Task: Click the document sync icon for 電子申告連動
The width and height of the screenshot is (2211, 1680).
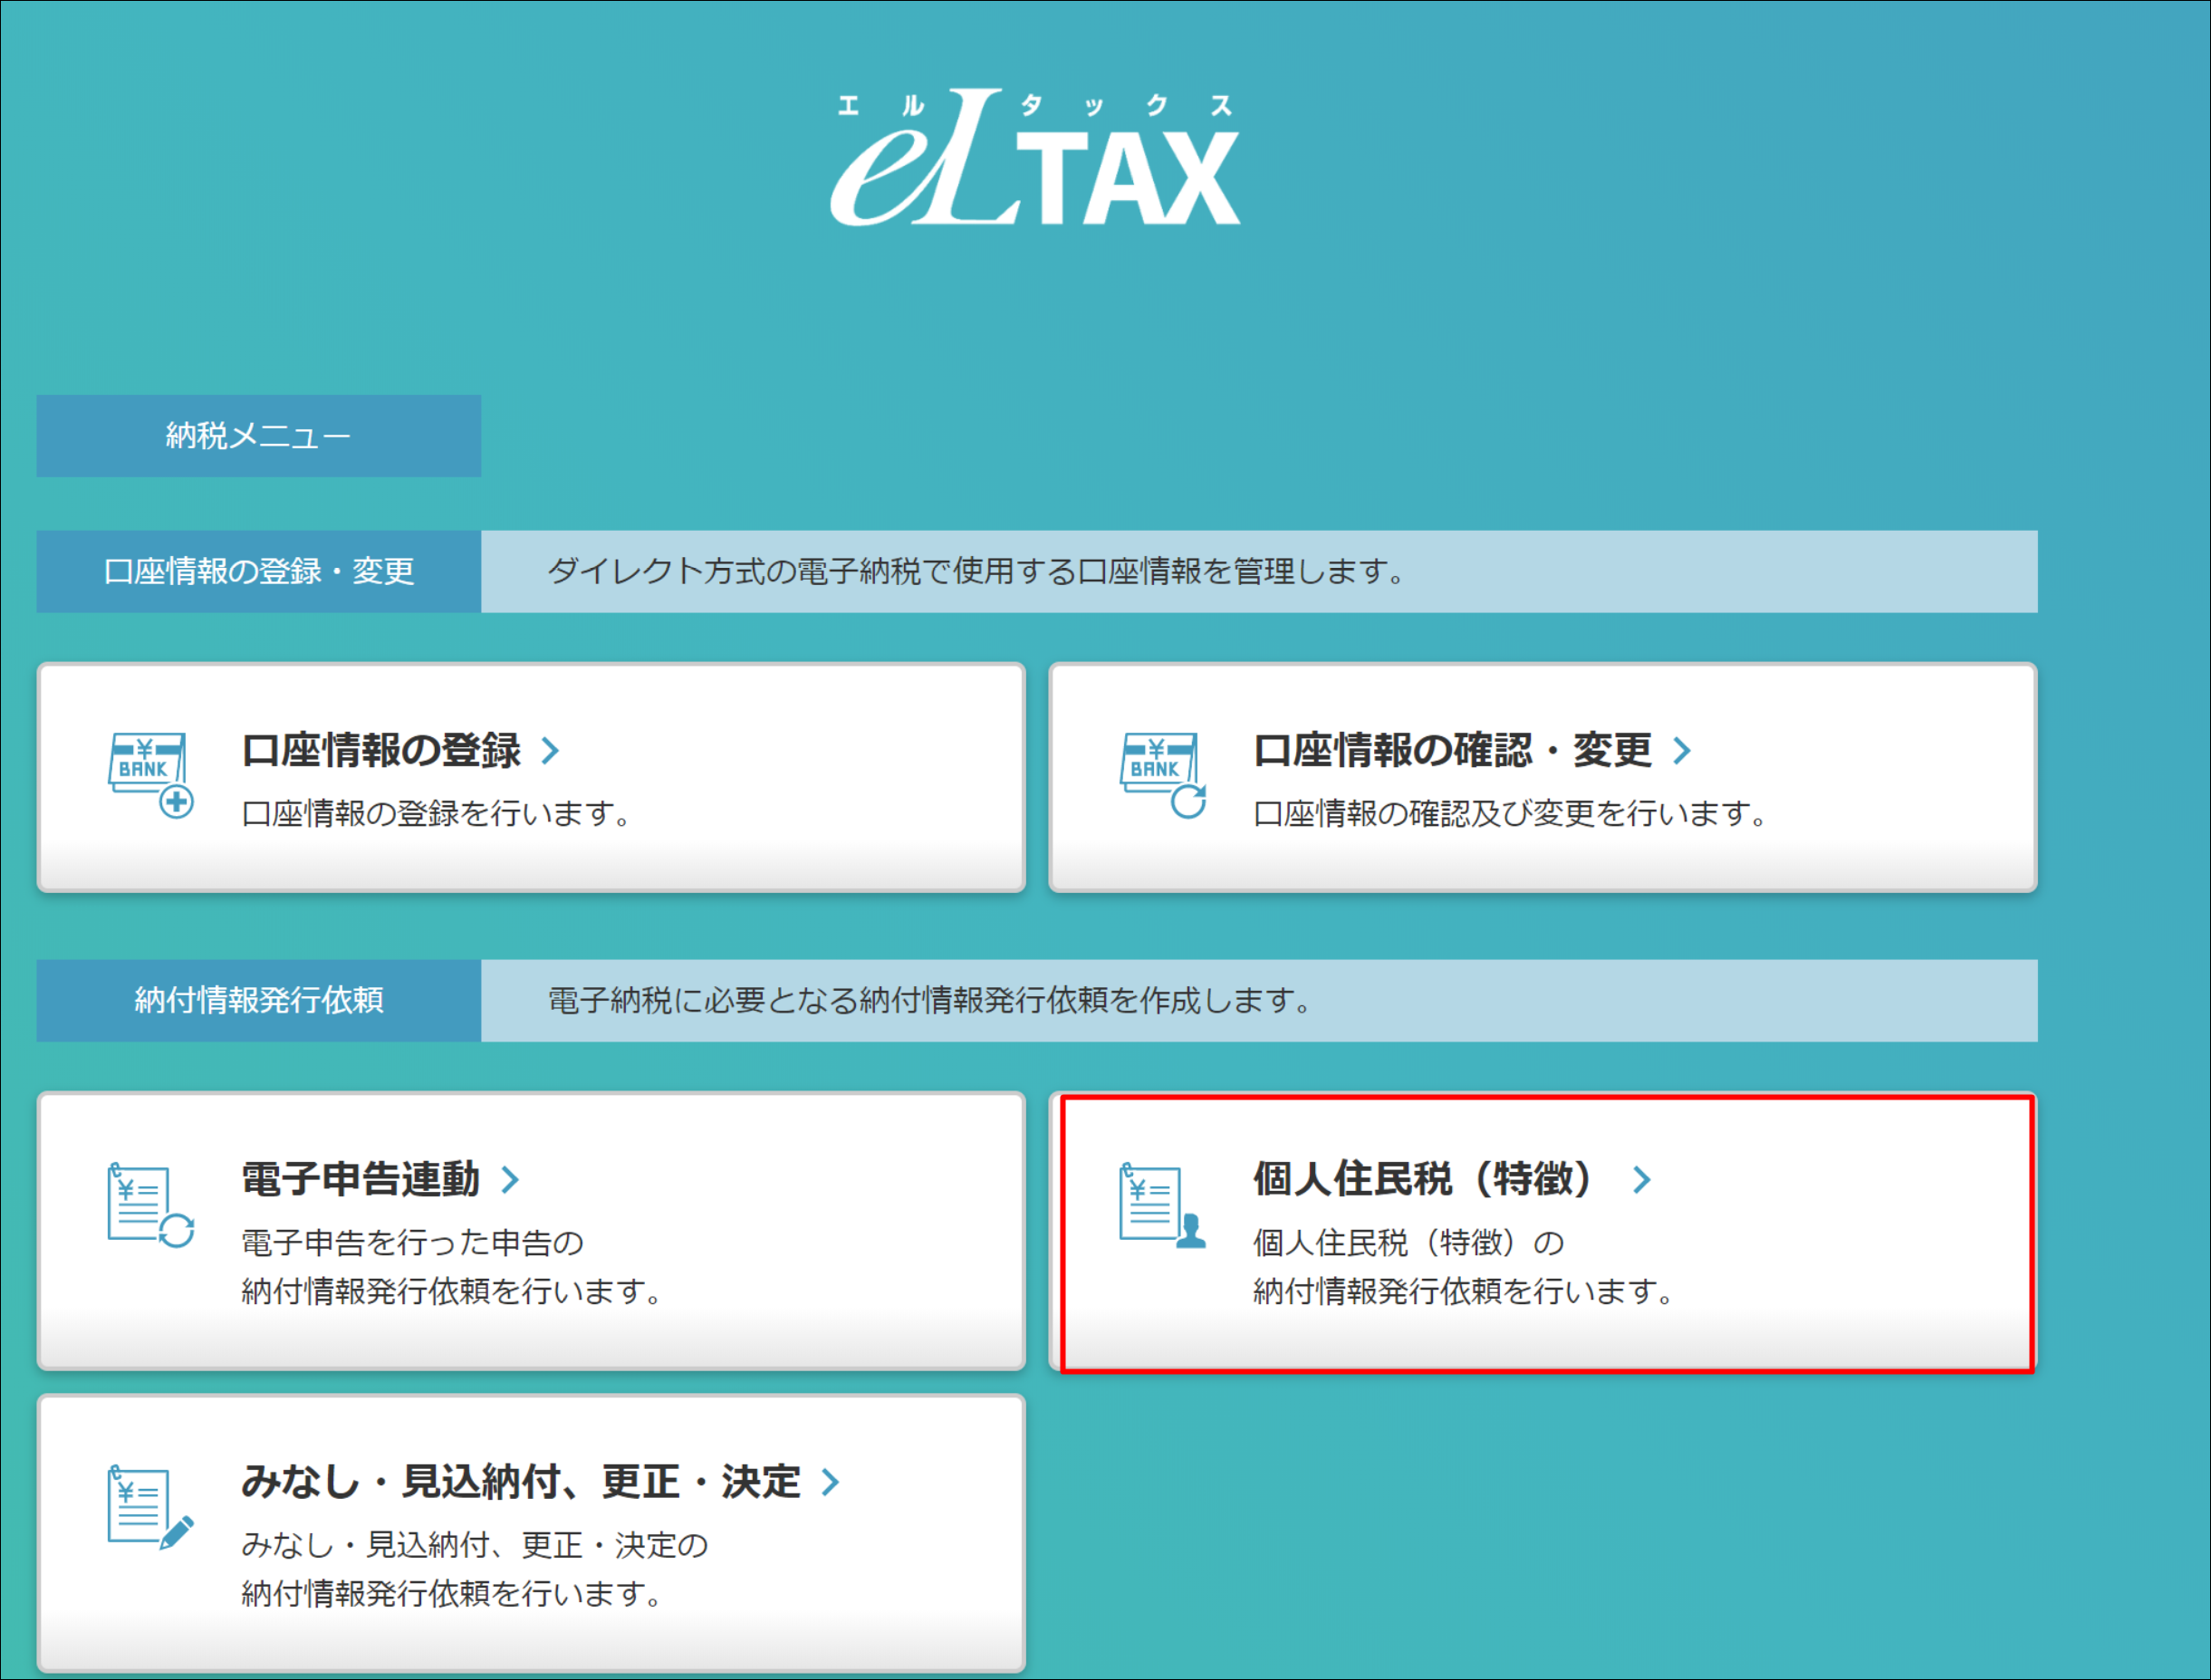Action: tap(151, 1206)
